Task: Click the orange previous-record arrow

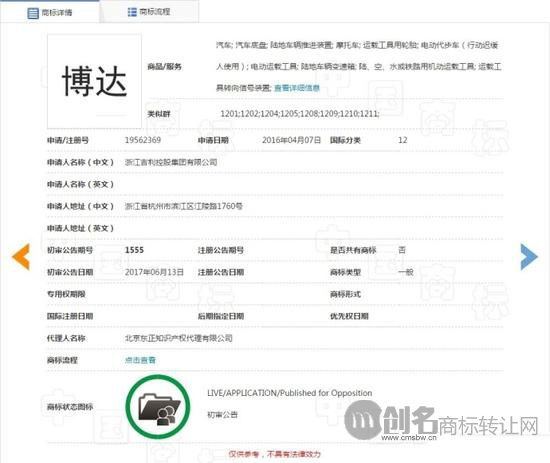Action: click(21, 257)
